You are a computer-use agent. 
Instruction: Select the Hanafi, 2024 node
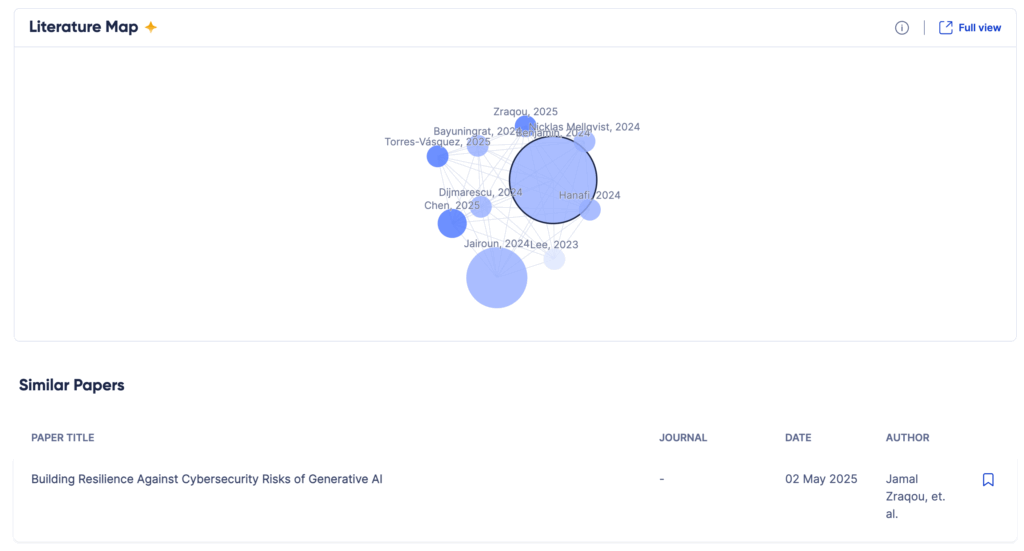590,210
